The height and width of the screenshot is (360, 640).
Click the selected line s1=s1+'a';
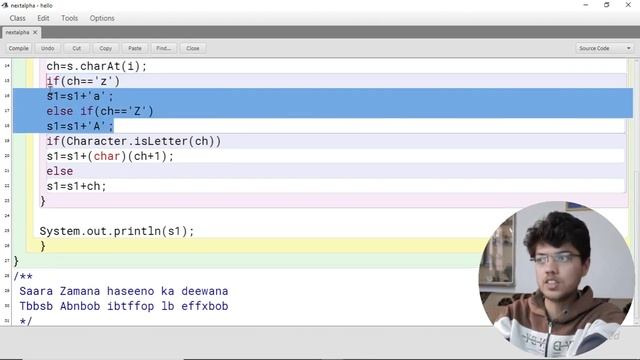click(x=80, y=96)
